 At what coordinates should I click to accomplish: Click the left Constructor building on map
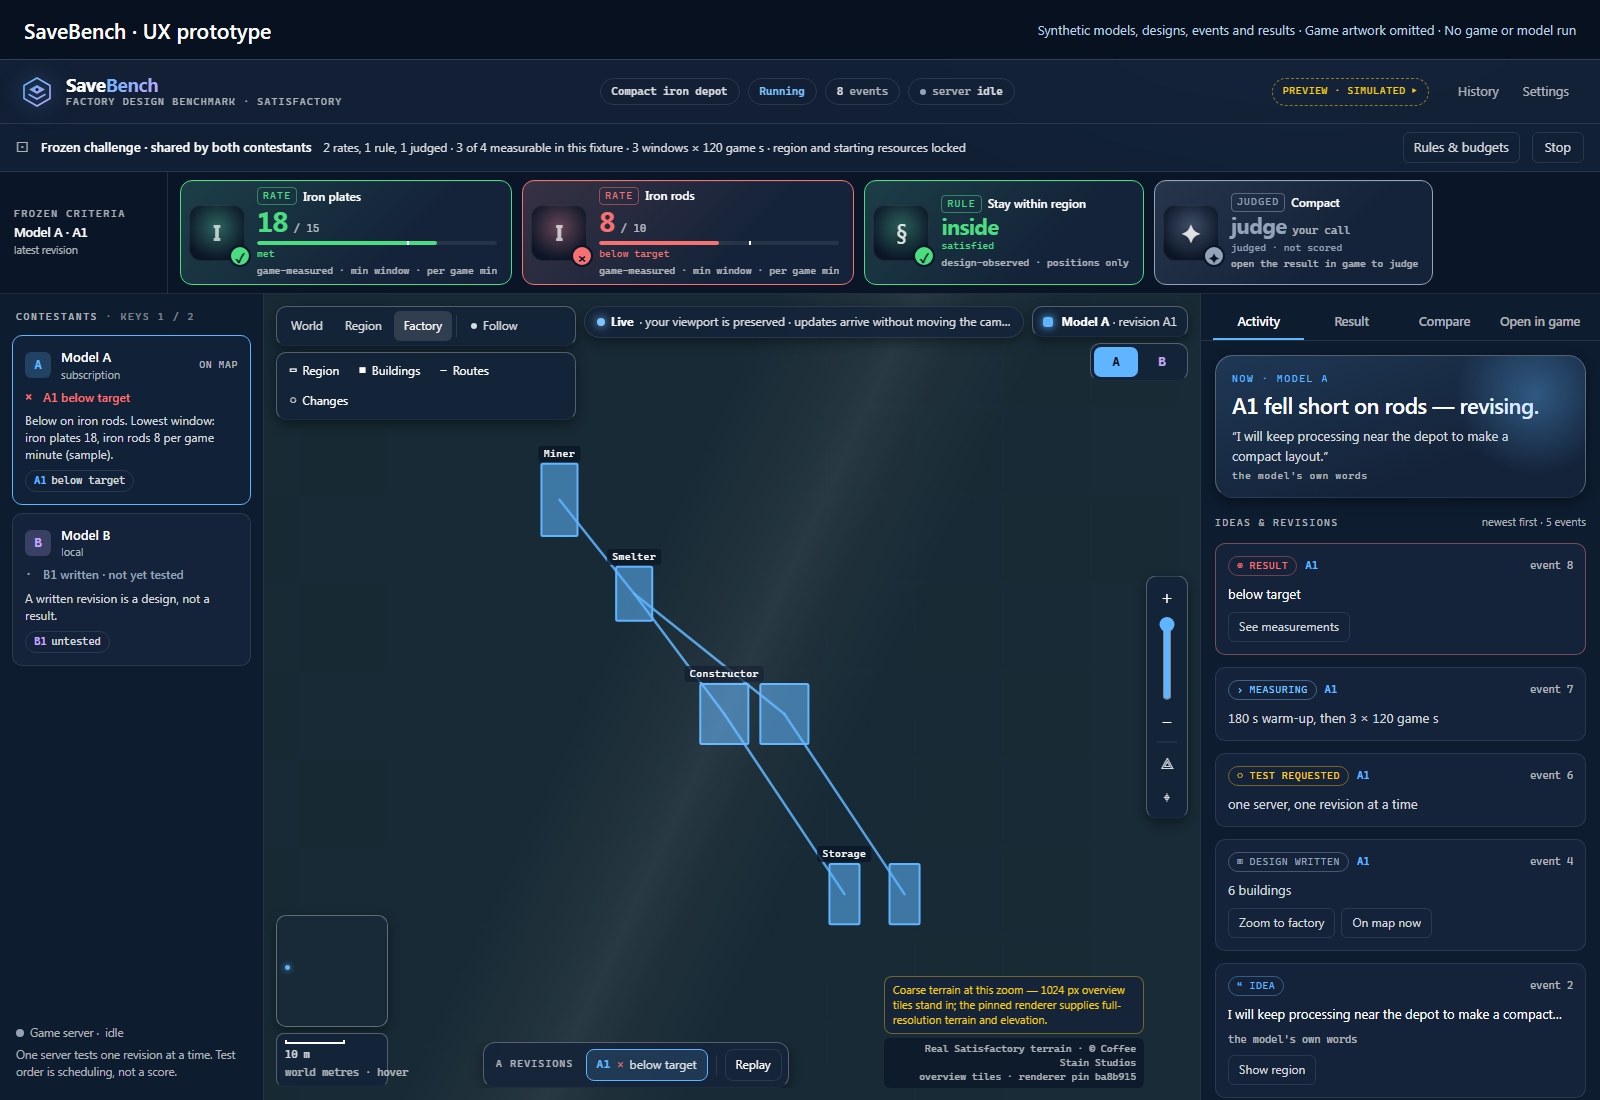[x=724, y=714]
